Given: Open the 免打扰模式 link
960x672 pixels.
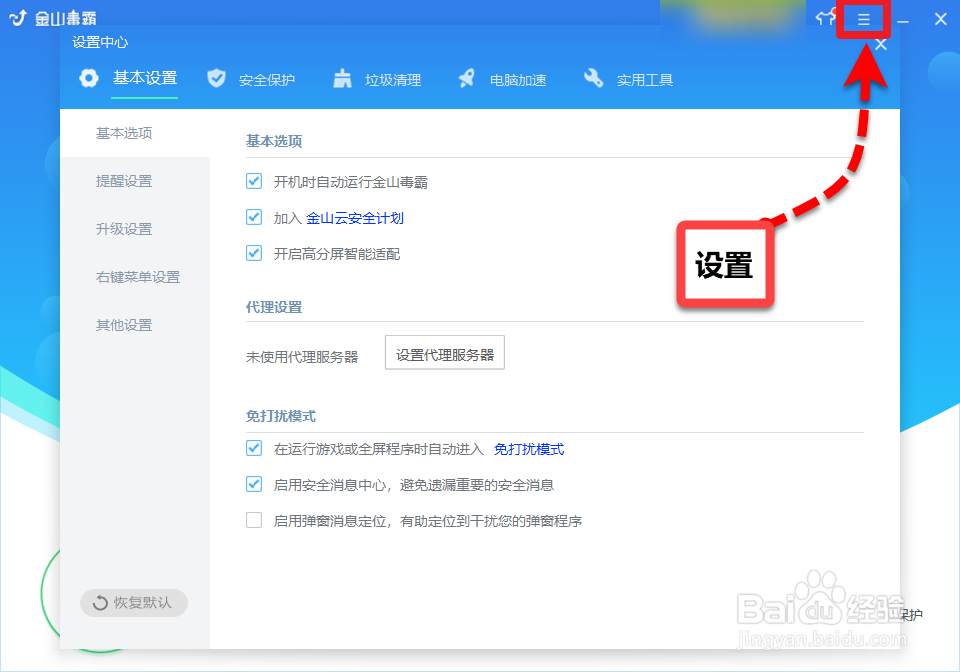Looking at the screenshot, I should click(529, 449).
